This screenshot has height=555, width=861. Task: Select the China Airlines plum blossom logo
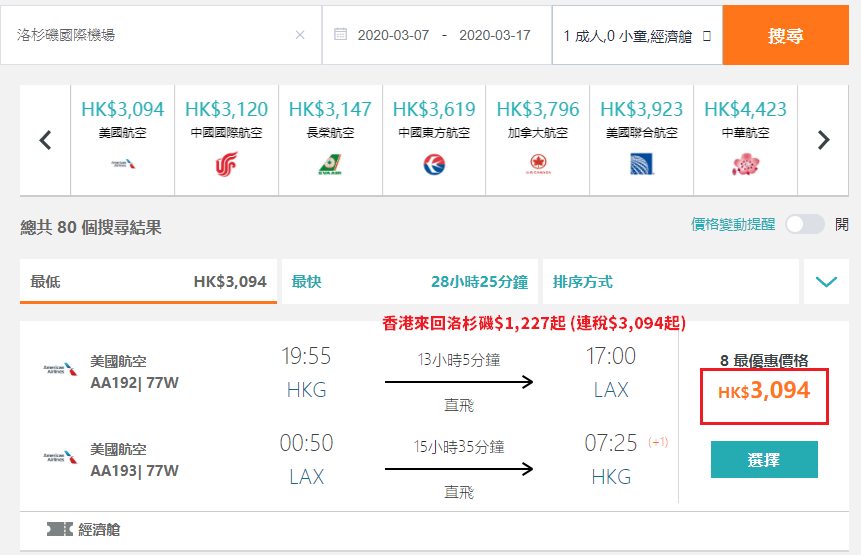coord(745,164)
